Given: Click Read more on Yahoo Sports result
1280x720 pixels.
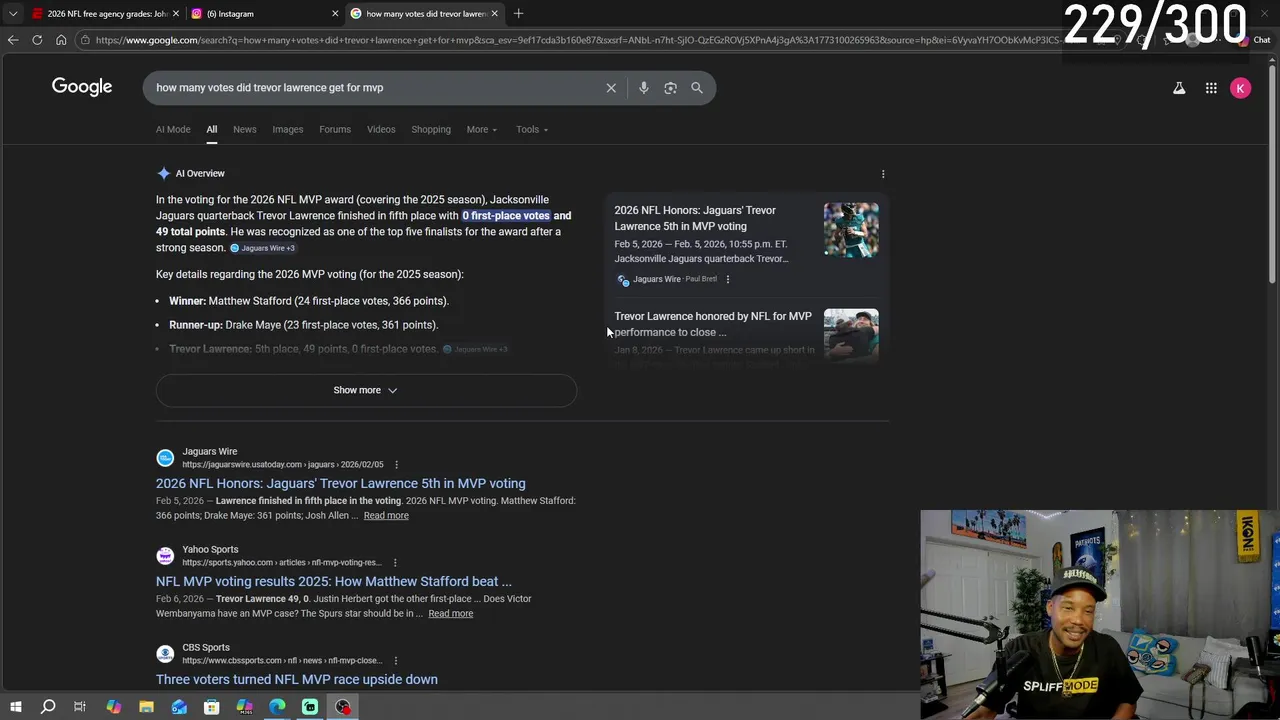Looking at the screenshot, I should pos(450,613).
